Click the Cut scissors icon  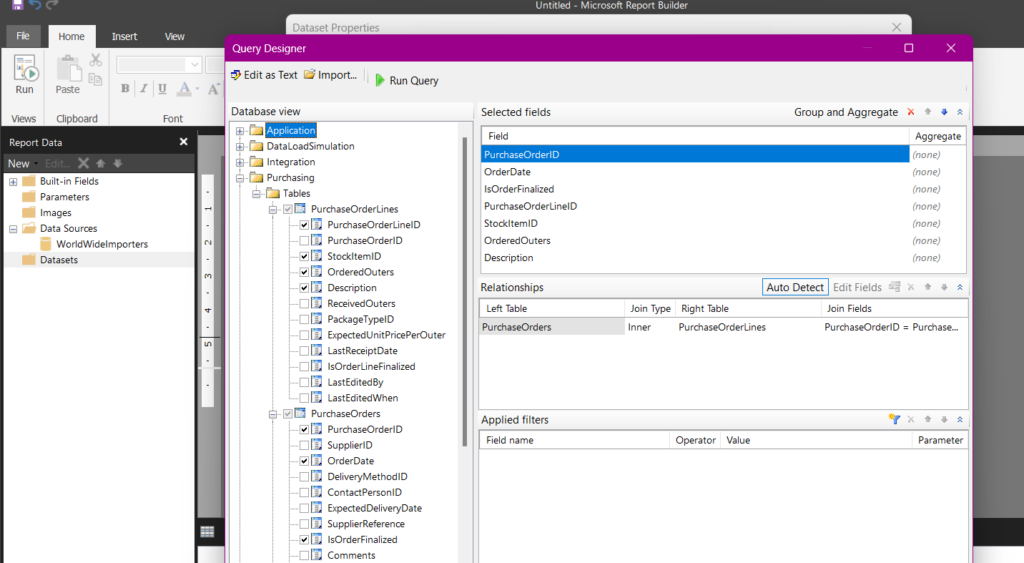coord(95,60)
